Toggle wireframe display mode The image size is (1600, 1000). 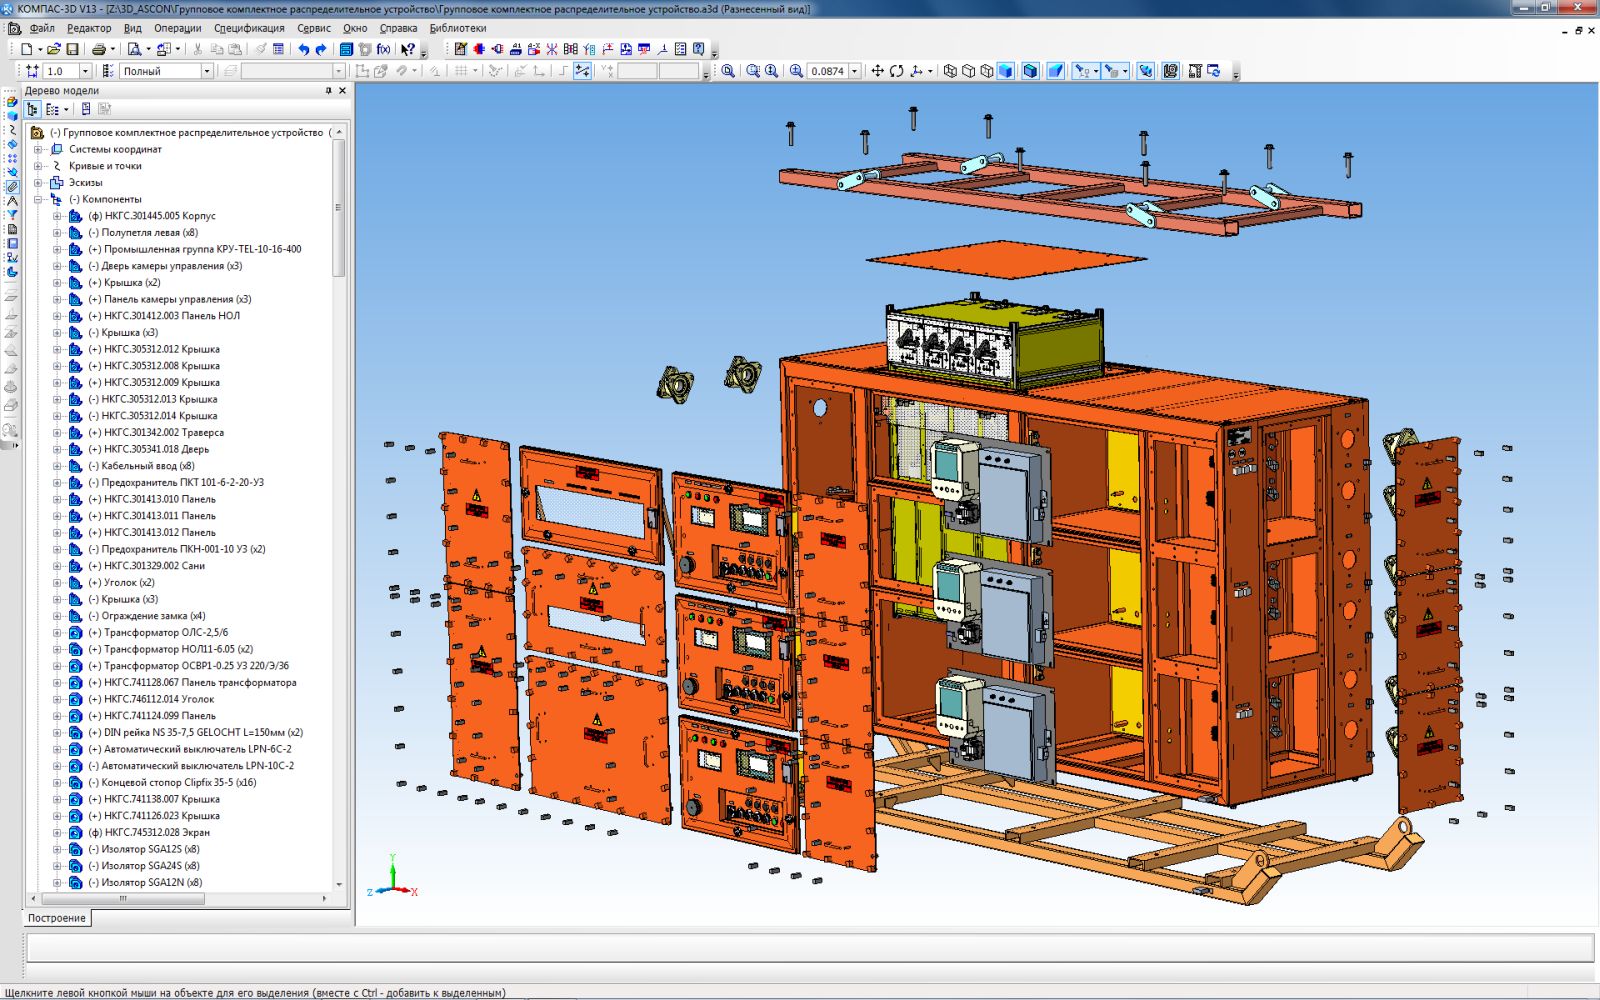point(950,71)
